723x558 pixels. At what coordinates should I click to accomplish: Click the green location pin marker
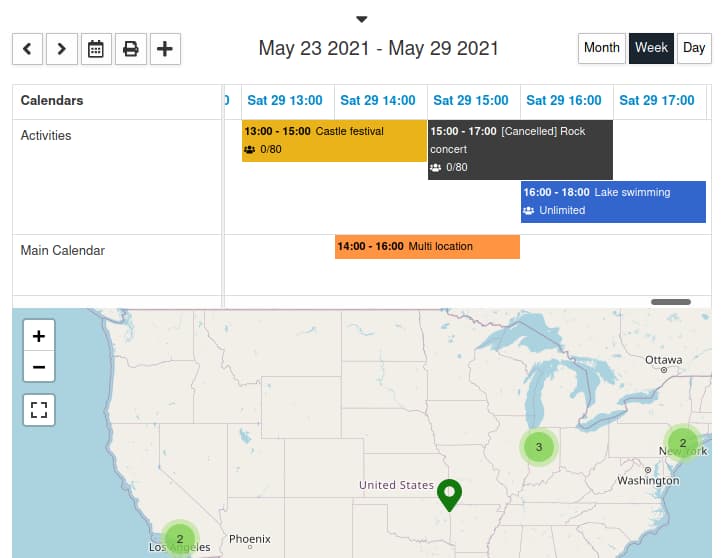click(450, 494)
